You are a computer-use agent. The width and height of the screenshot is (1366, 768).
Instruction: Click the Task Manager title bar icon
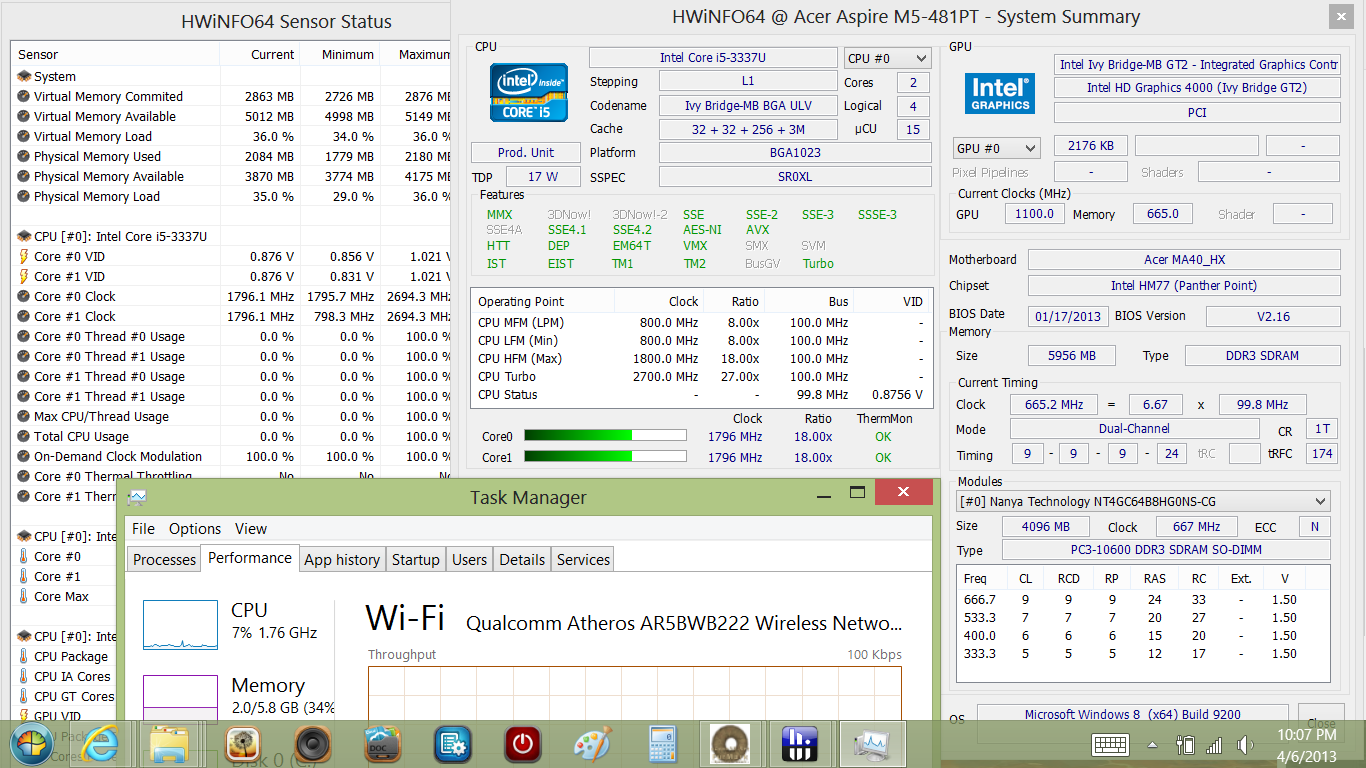[138, 497]
